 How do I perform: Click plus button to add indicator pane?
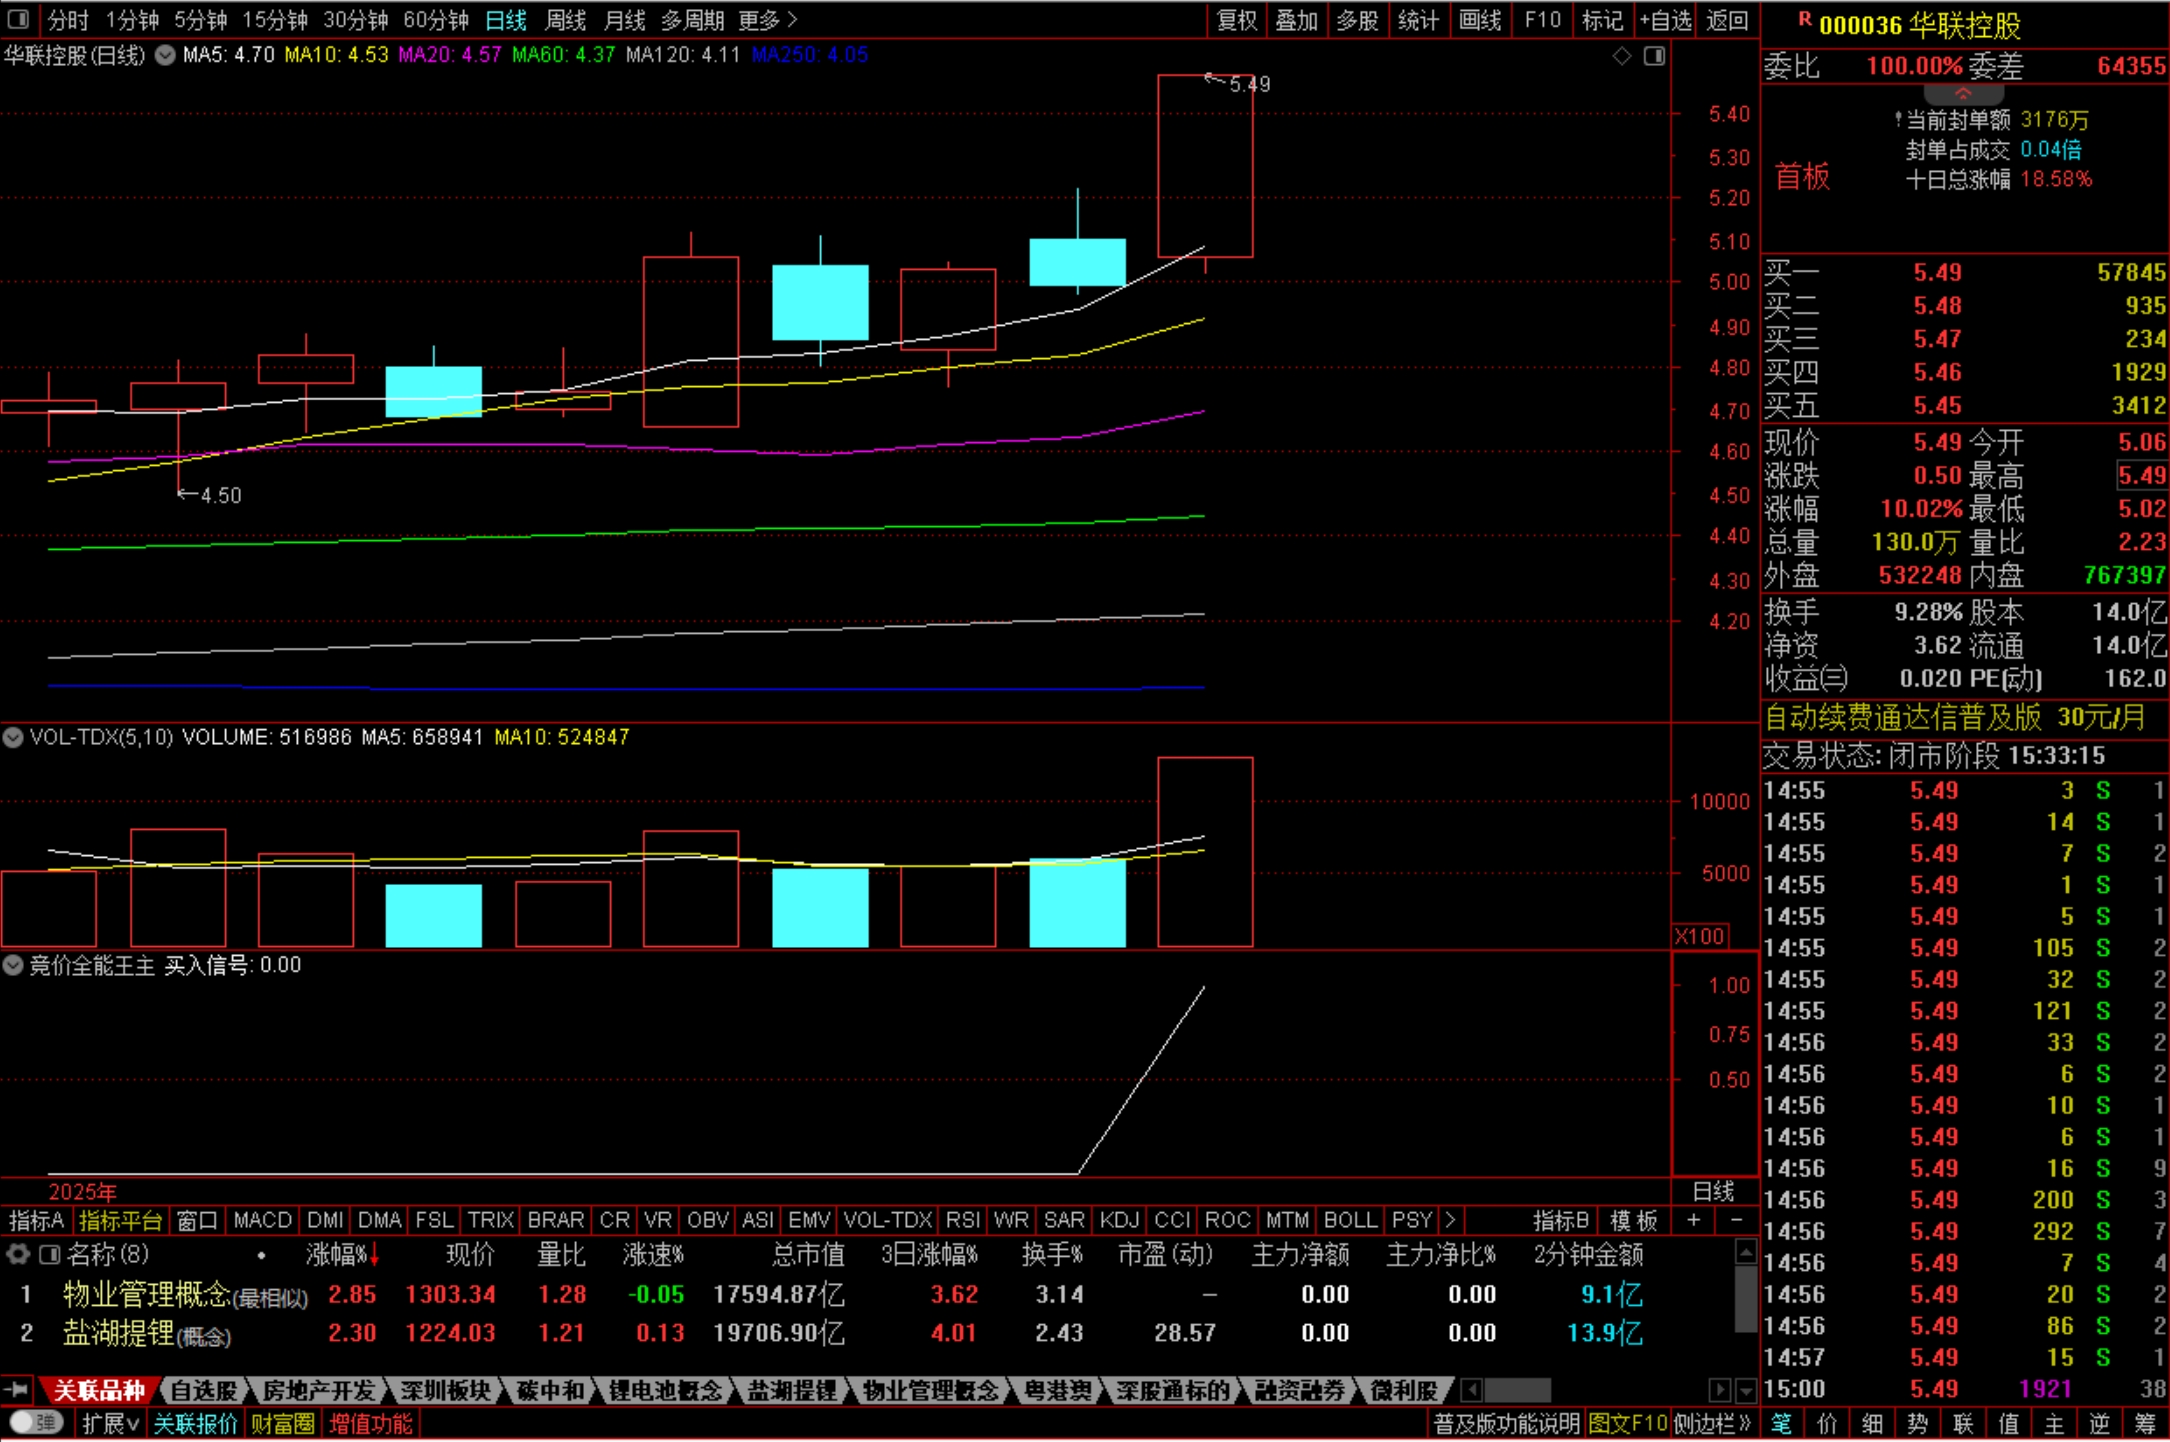click(1694, 1220)
